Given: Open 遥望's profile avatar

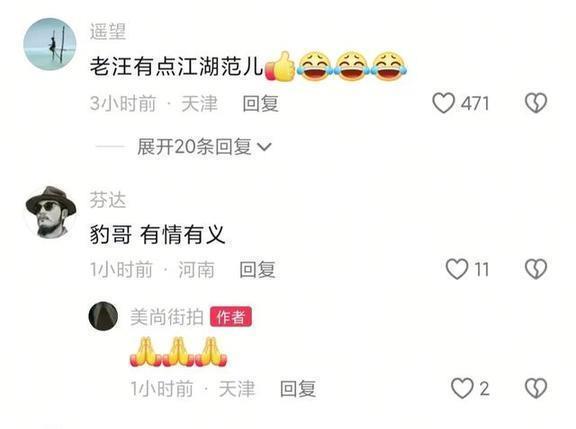Looking at the screenshot, I should pos(50,44).
